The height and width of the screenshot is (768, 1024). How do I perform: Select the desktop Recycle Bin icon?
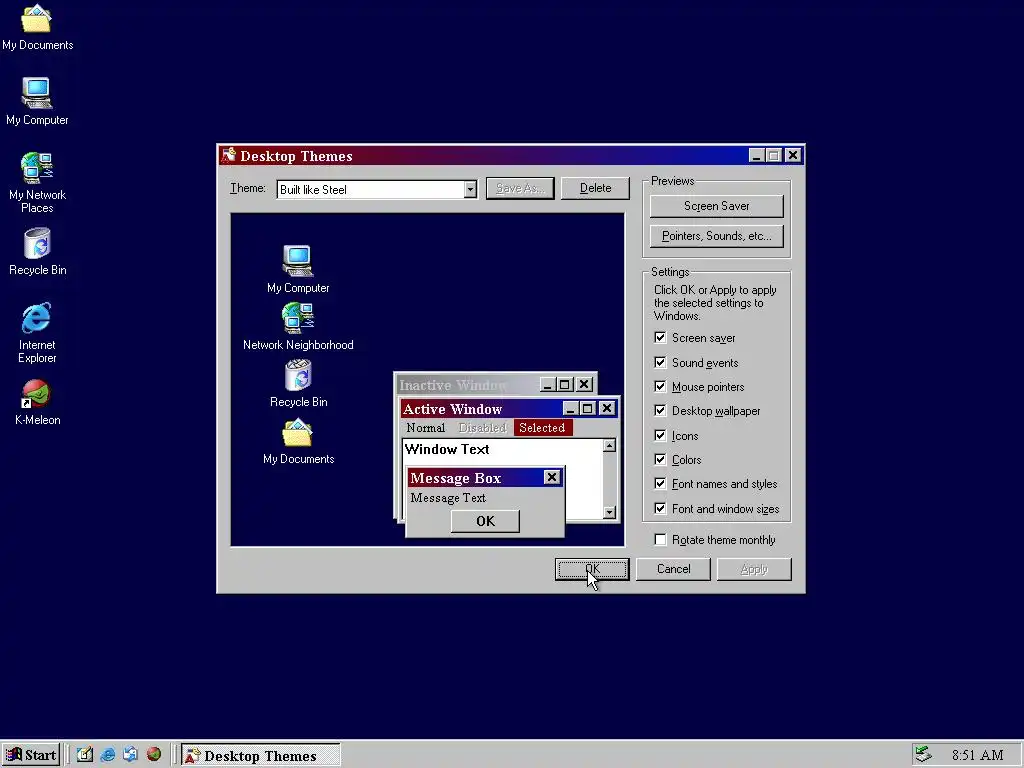coord(37,251)
